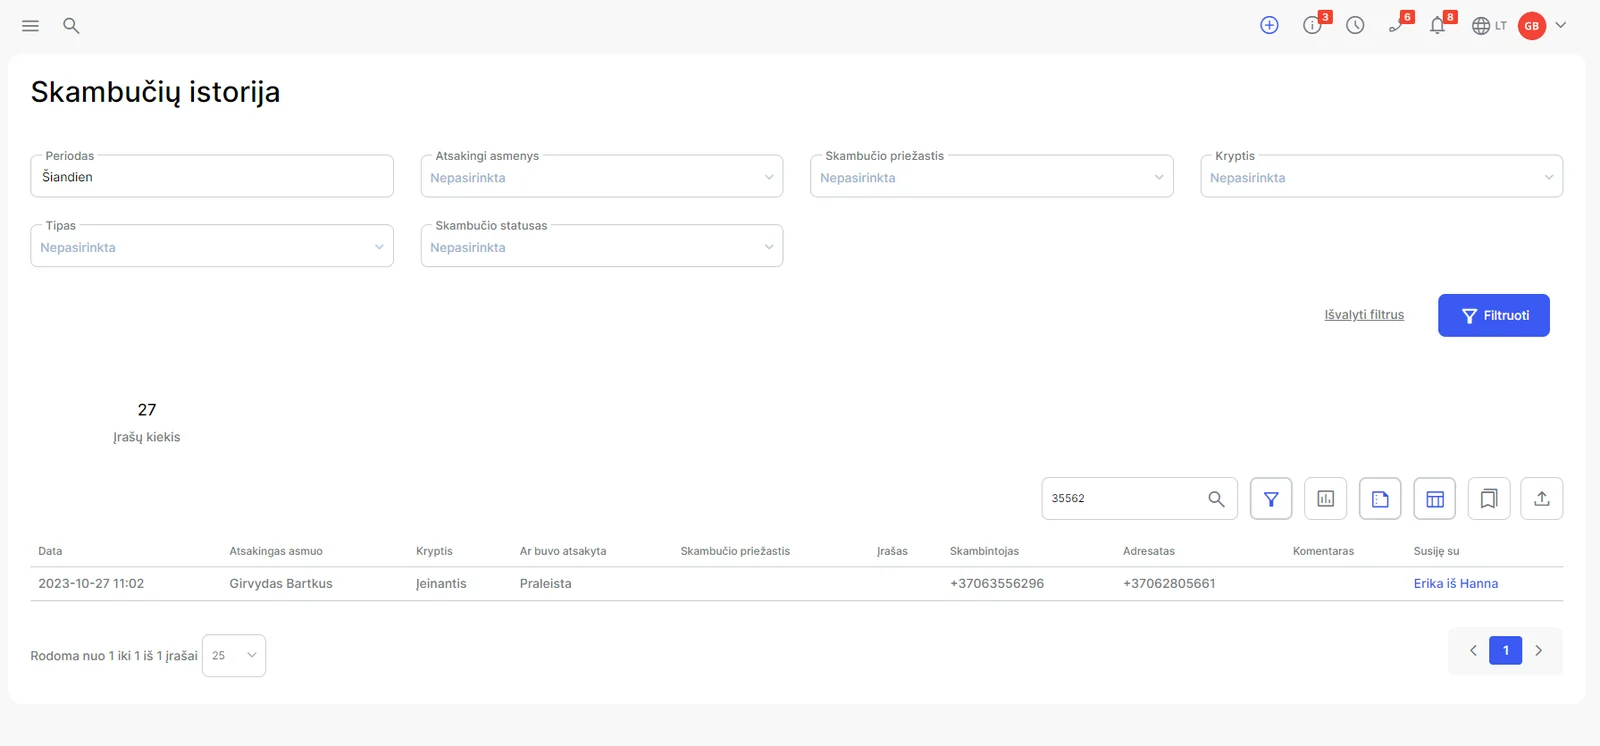Click the Periodas field showing Šiandien
The width and height of the screenshot is (1600, 746).
[x=212, y=176]
